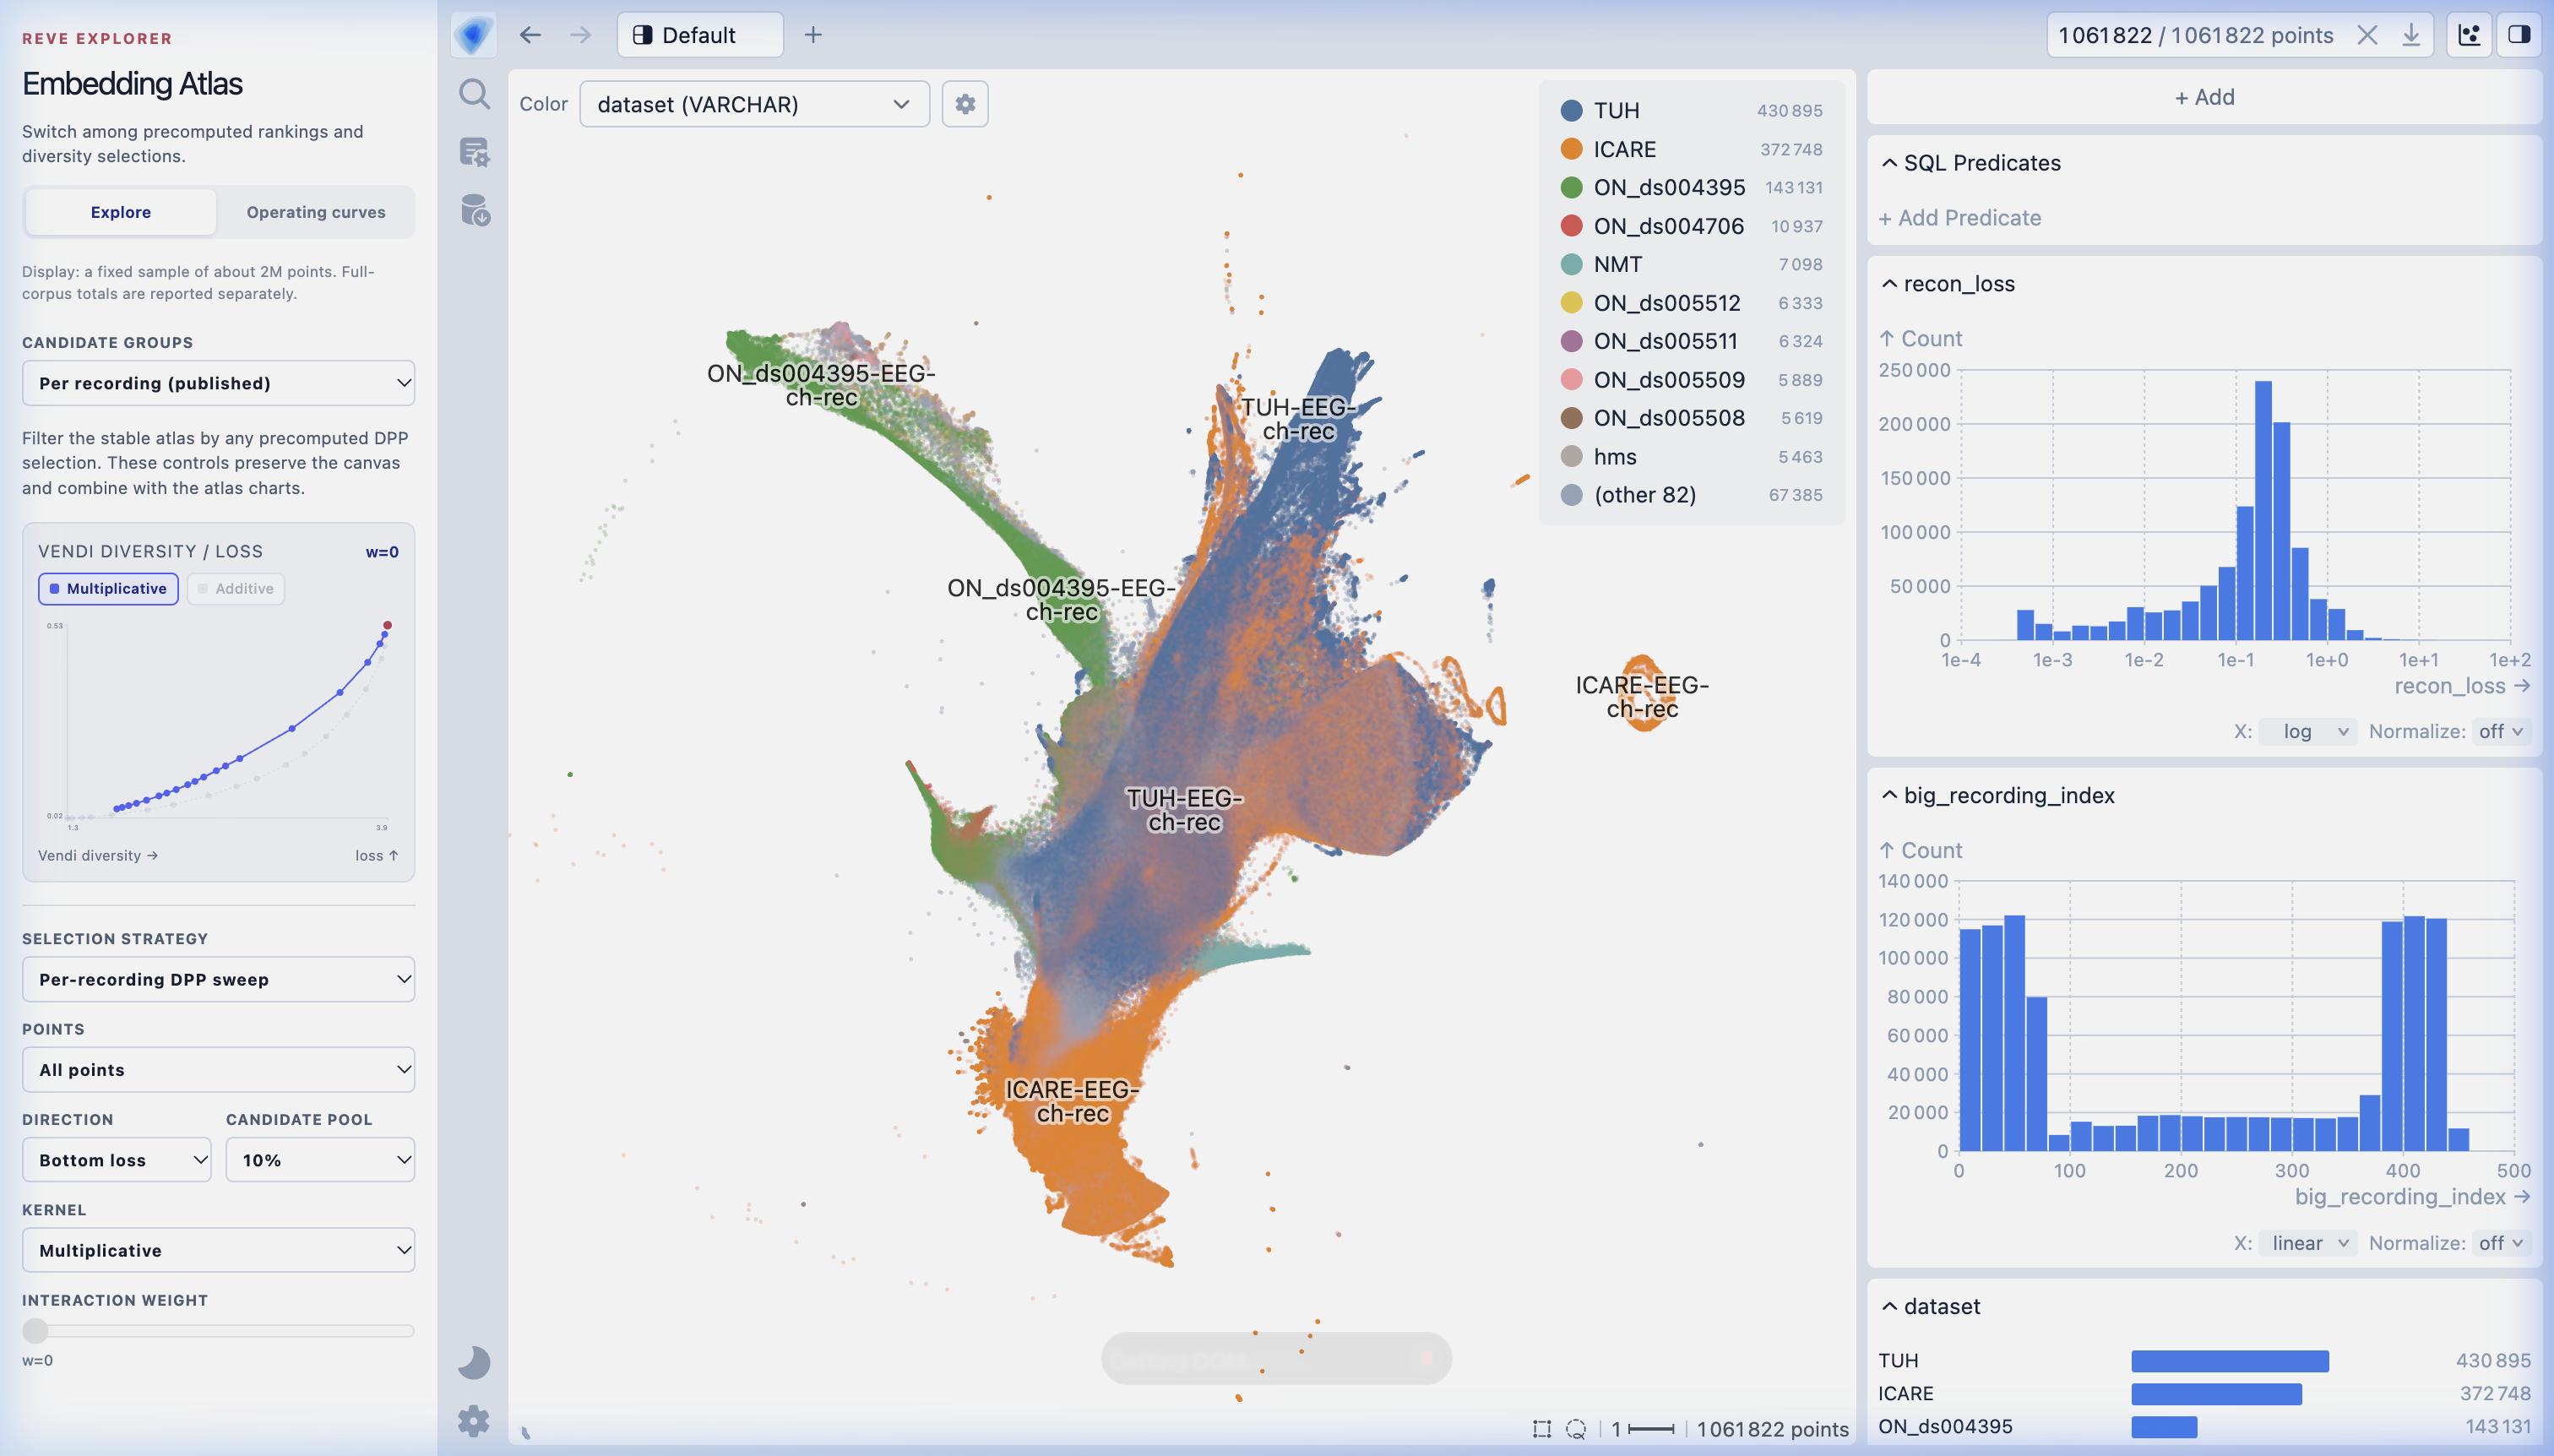Open Candidate Pool 10% dropdown
The image size is (2554, 1456).
tap(320, 1160)
